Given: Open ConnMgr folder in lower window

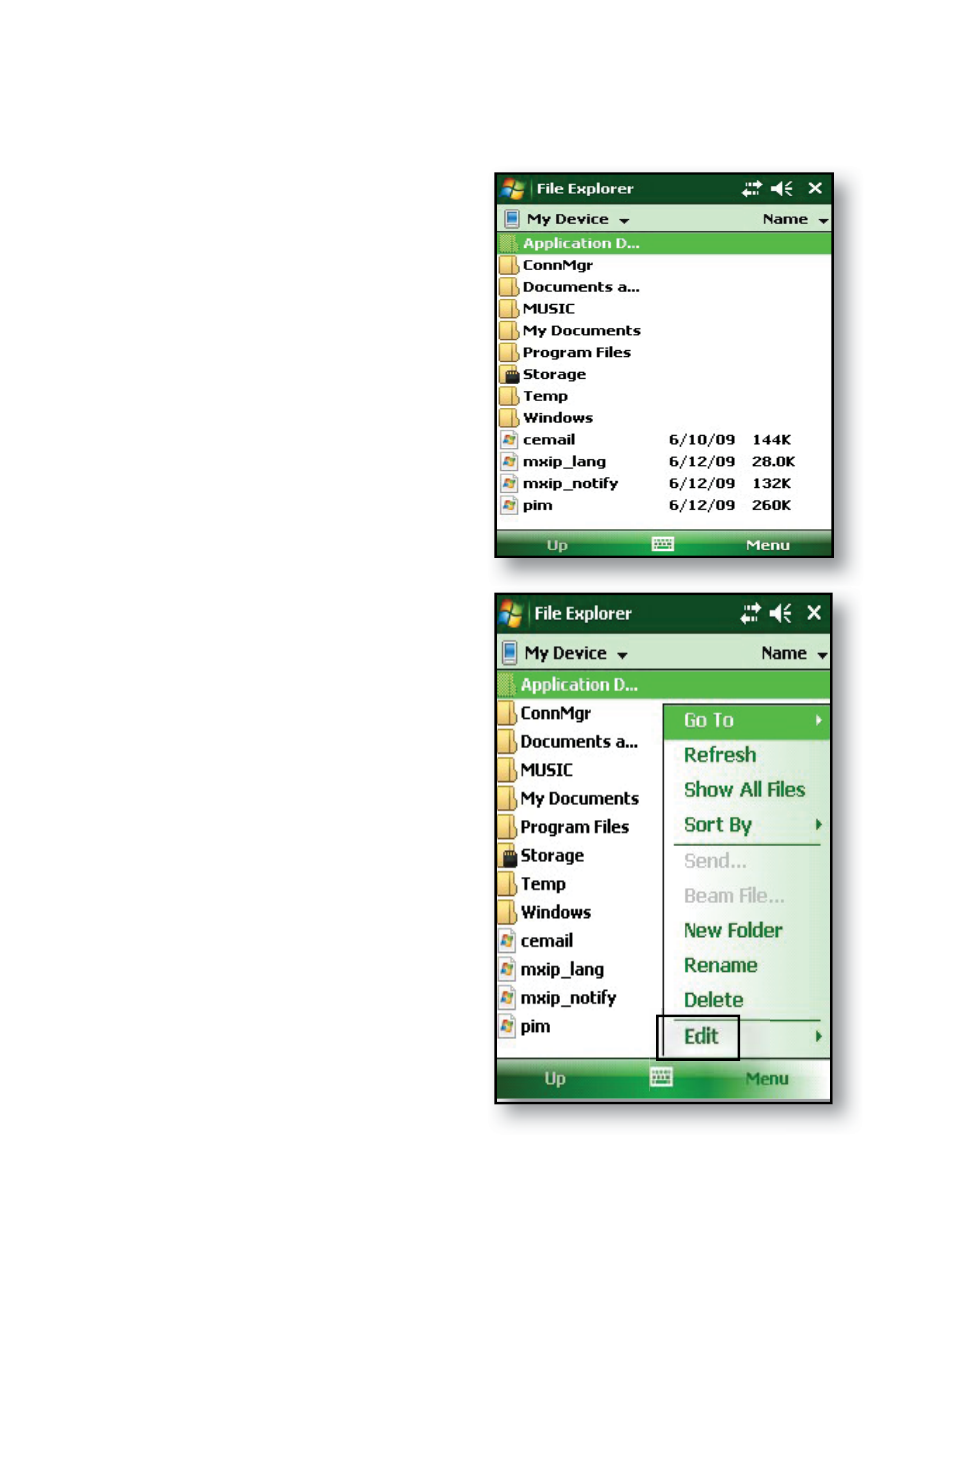Looking at the screenshot, I should 556,713.
